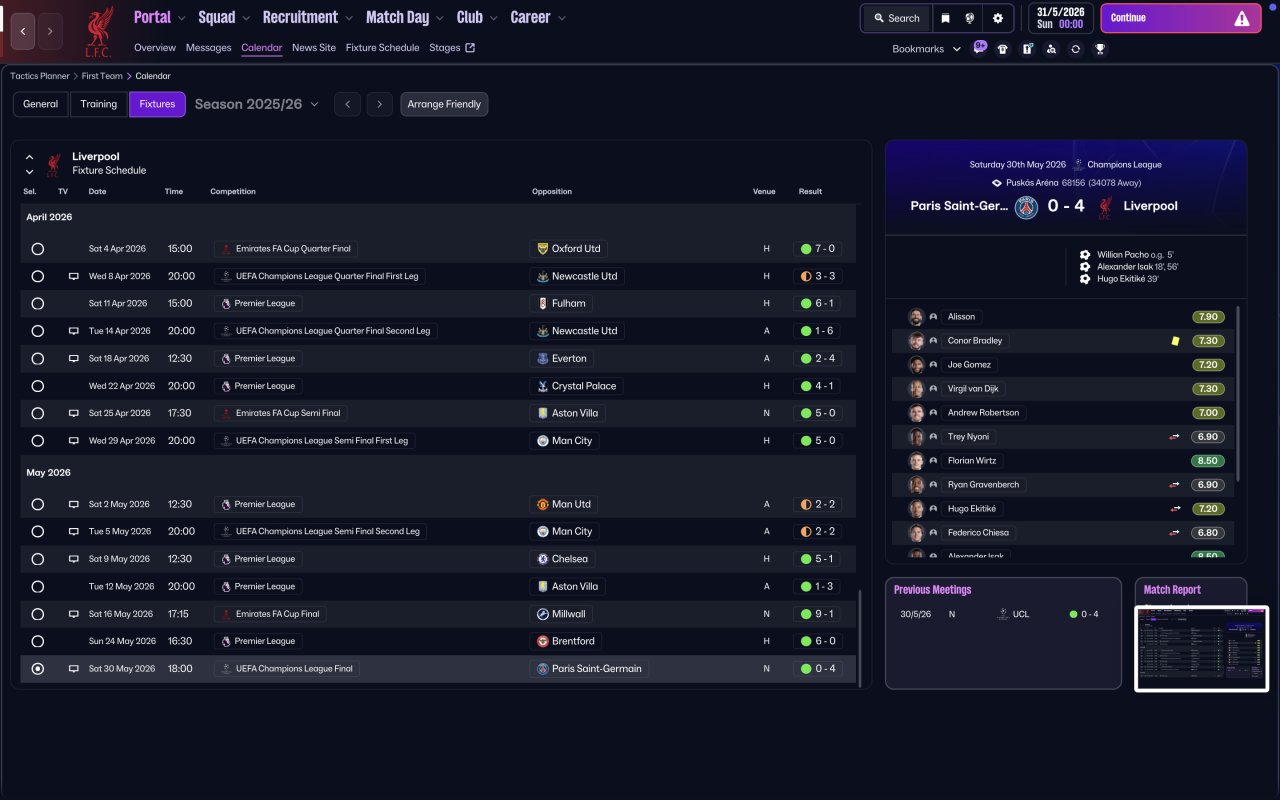Select the radio for Man Utd fixture

click(38, 505)
